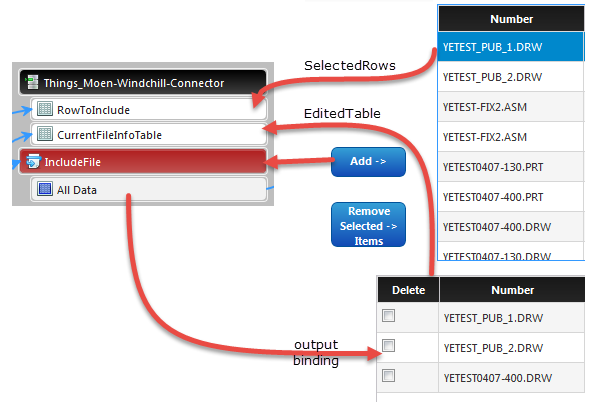
Task: Tick Delete checkbox for YETEST0407-400.DRW
Action: [389, 375]
